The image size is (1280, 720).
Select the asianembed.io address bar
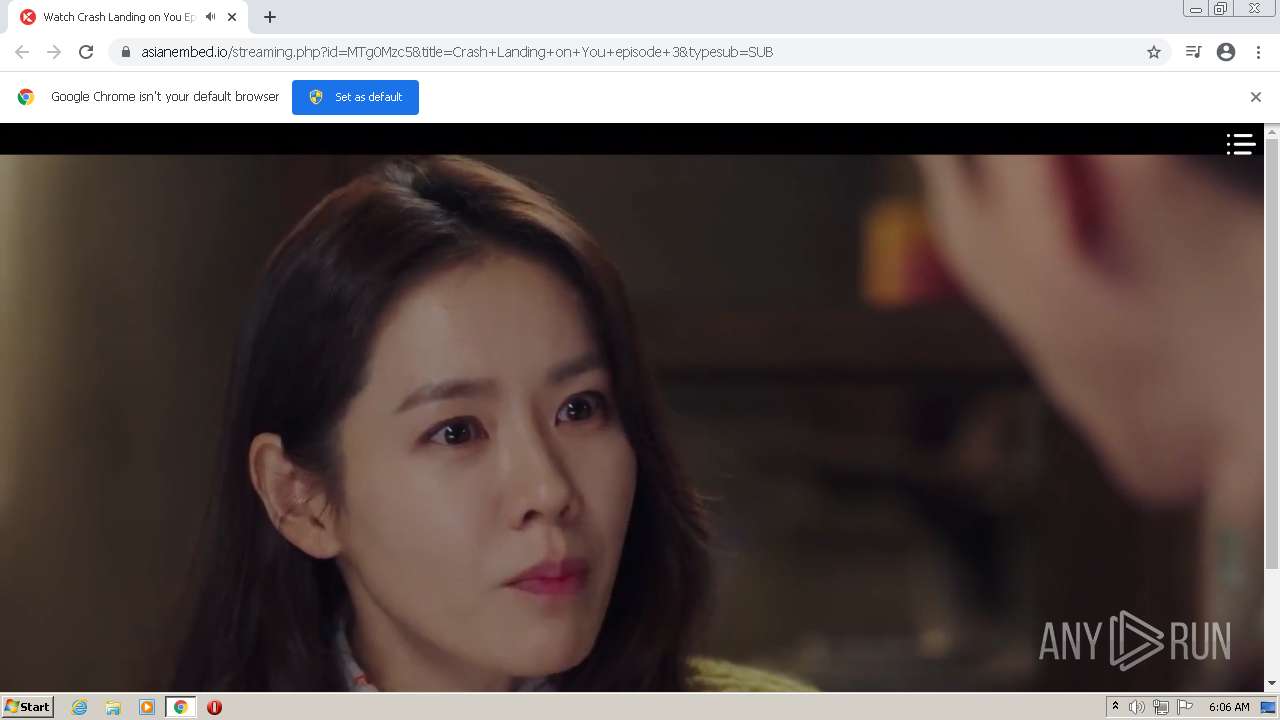pyautogui.click(x=640, y=52)
